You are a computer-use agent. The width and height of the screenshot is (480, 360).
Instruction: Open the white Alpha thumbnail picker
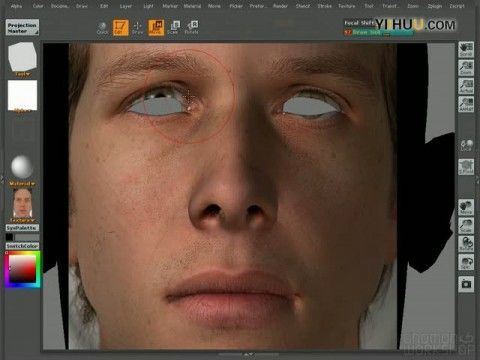click(22, 96)
